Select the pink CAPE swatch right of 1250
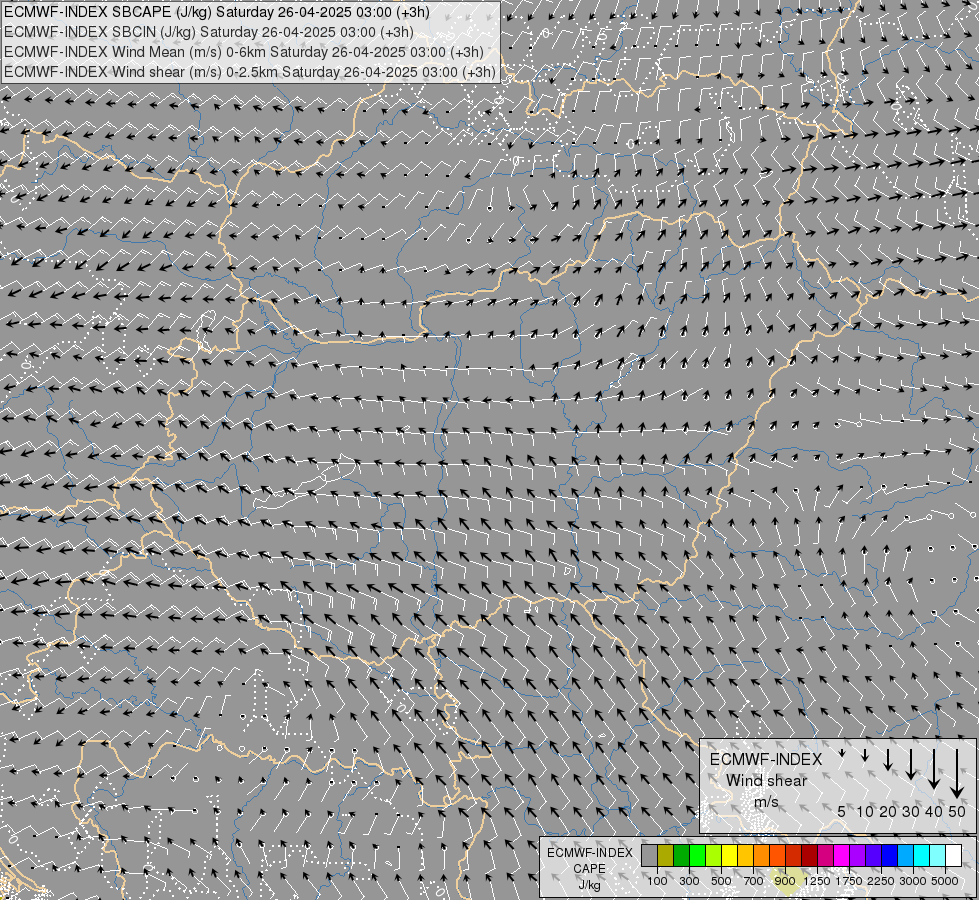979x900 pixels. tap(825, 855)
